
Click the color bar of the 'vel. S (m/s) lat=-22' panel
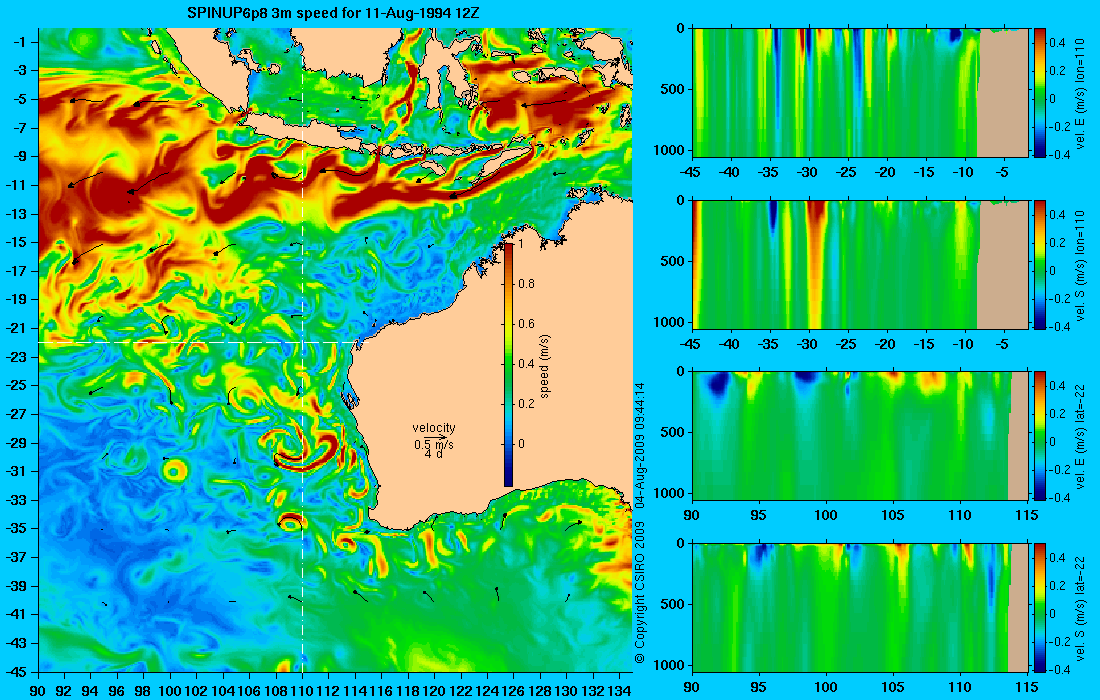click(x=1040, y=607)
